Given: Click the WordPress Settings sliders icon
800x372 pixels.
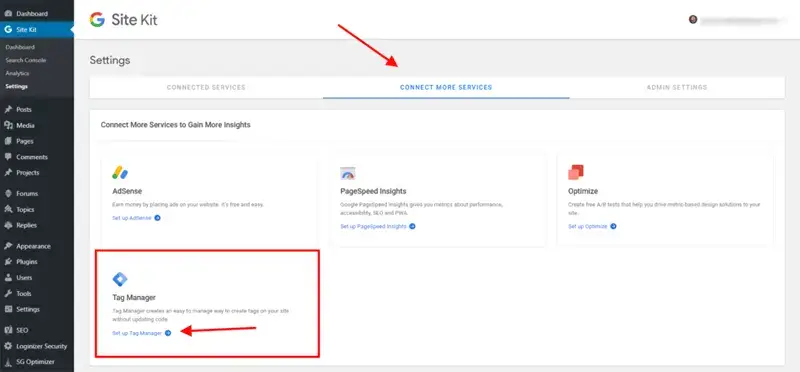Looking at the screenshot, I should 8,309.
